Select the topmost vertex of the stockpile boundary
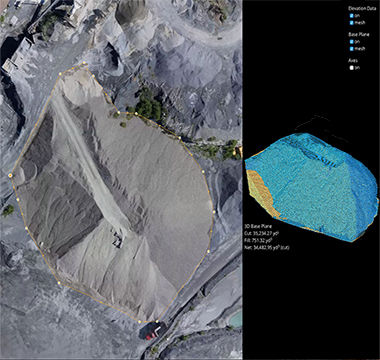Image resolution: width=380 pixels, height=360 pixels. click(84, 62)
